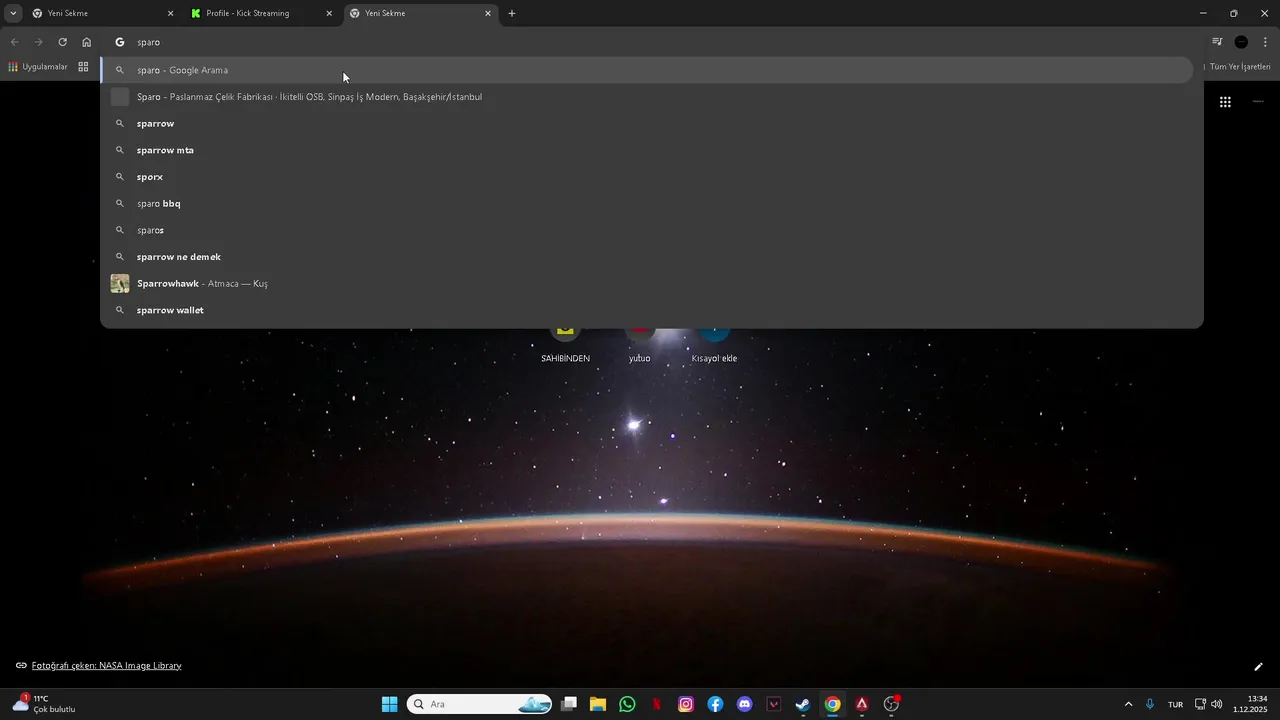Viewport: 1280px width, 720px height.
Task: Open the yutuo shortcut
Action: [x=640, y=345]
